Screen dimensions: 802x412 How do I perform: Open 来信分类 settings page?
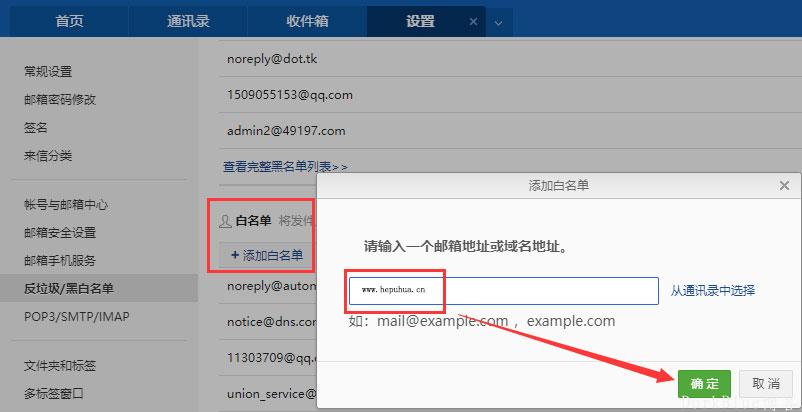(x=48, y=156)
